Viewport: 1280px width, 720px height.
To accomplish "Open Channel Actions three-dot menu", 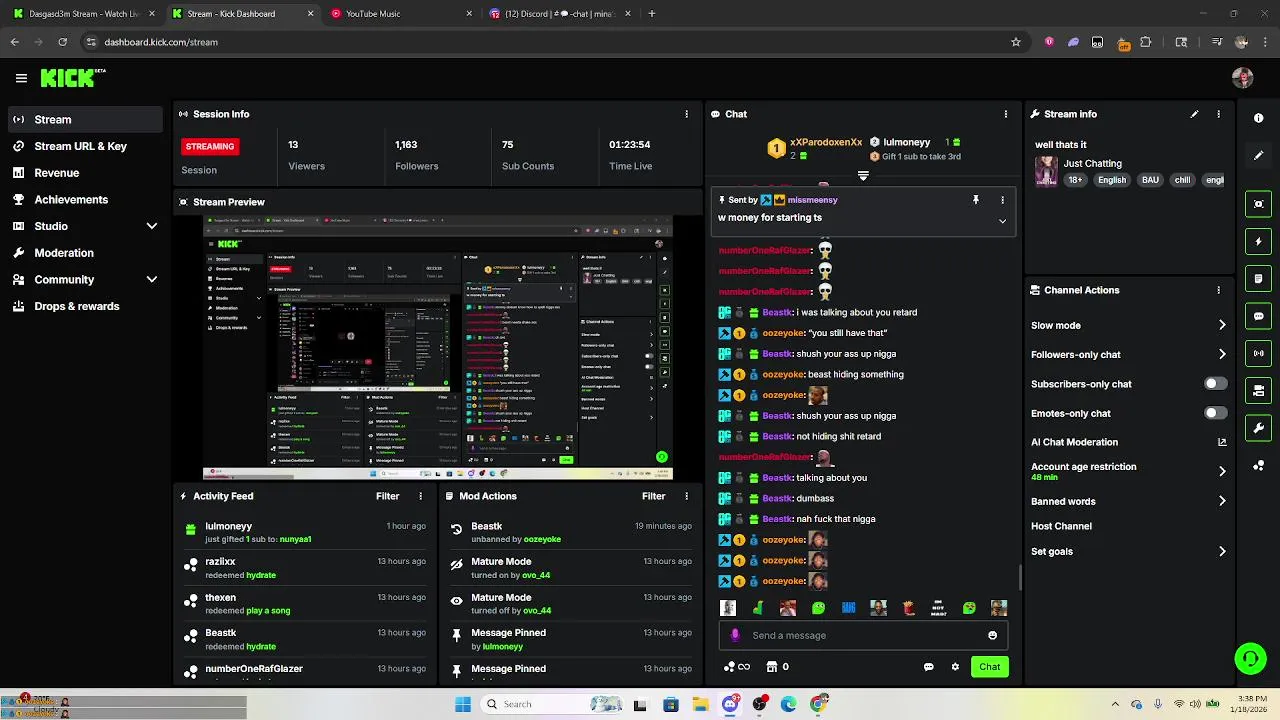I will click(x=1218, y=290).
